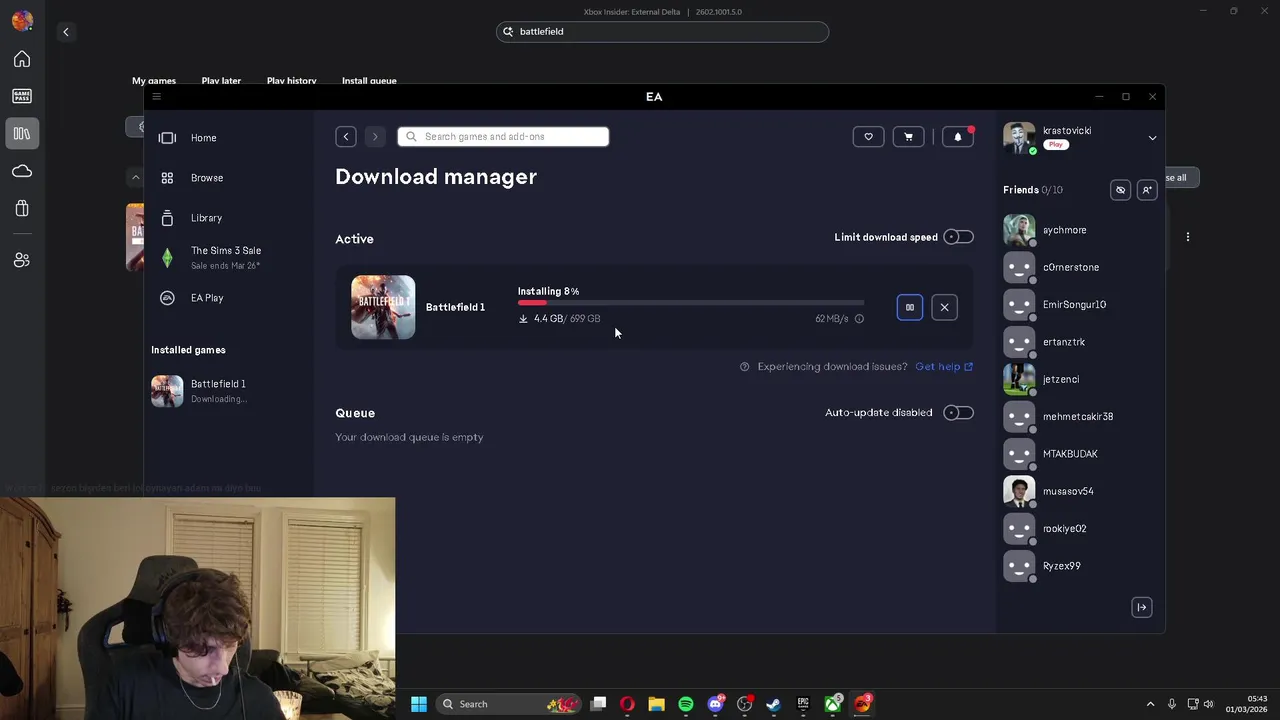1280x720 pixels.
Task: Click Battlefield 1 download cover art
Action: pos(383,307)
